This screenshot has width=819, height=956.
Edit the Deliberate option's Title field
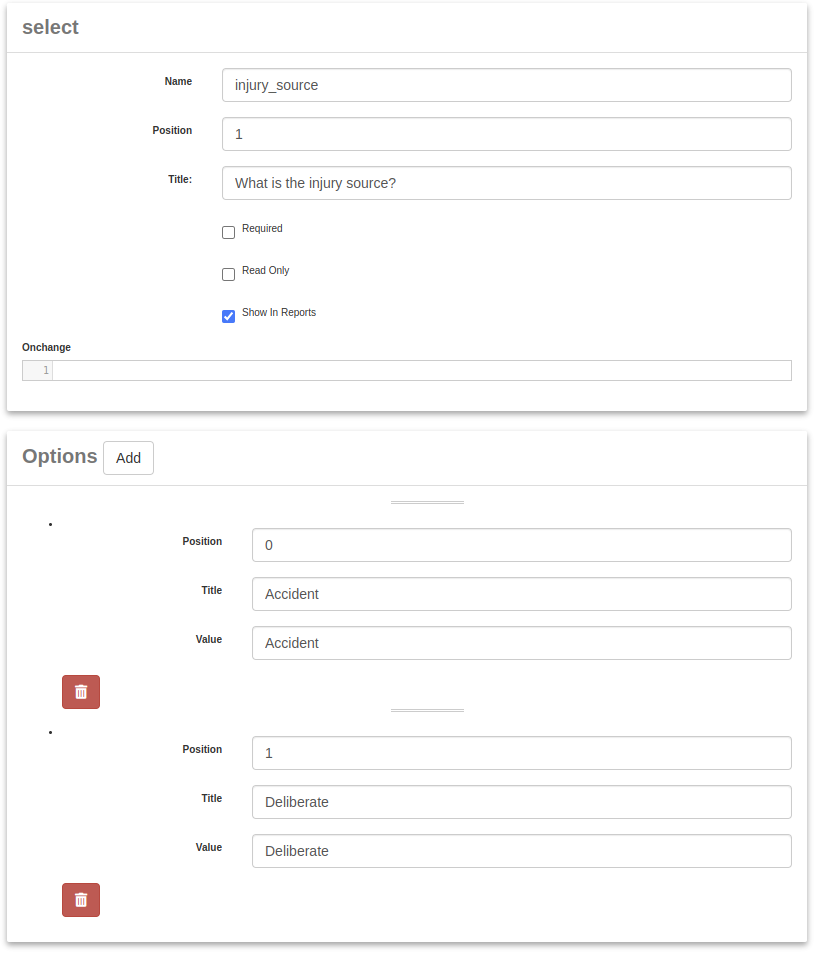pos(521,802)
